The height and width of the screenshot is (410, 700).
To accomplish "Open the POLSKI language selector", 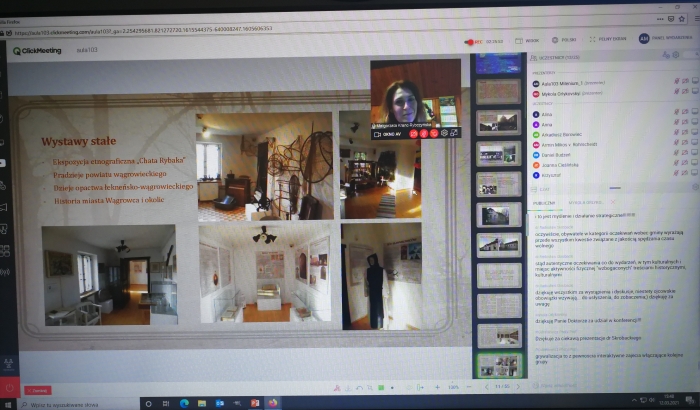I will [x=567, y=41].
